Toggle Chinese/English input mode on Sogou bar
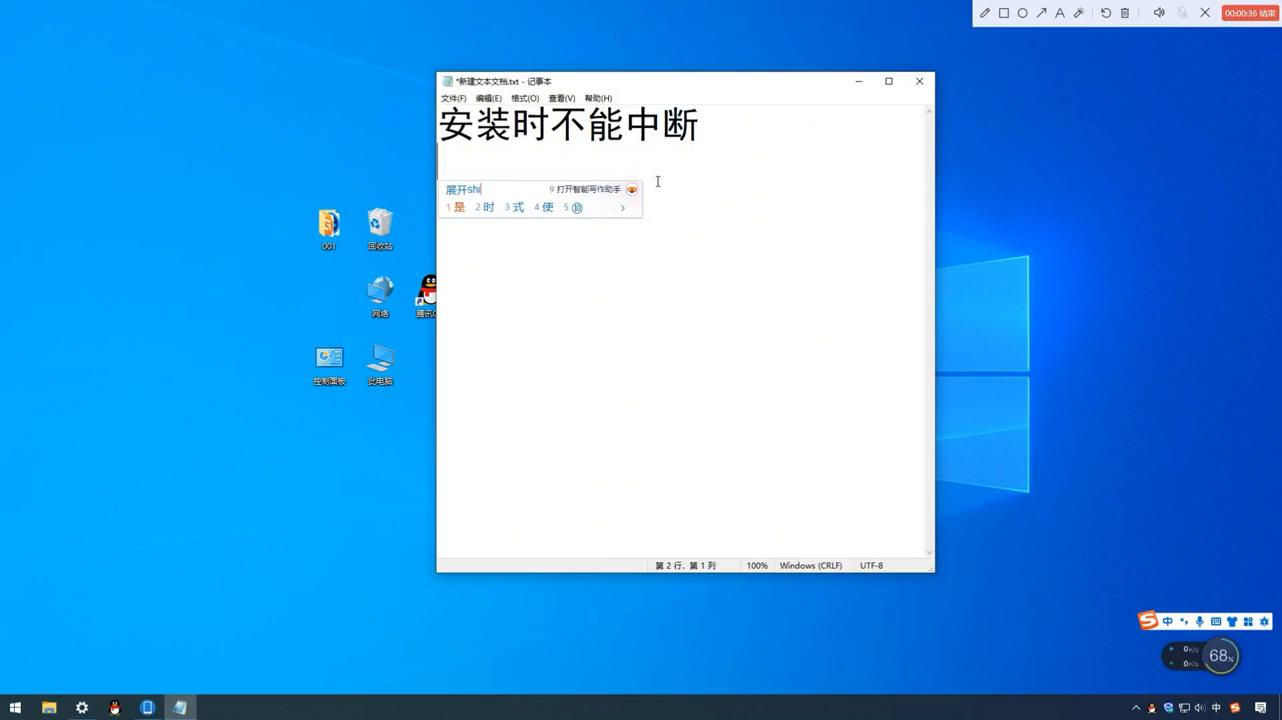 [x=1168, y=620]
